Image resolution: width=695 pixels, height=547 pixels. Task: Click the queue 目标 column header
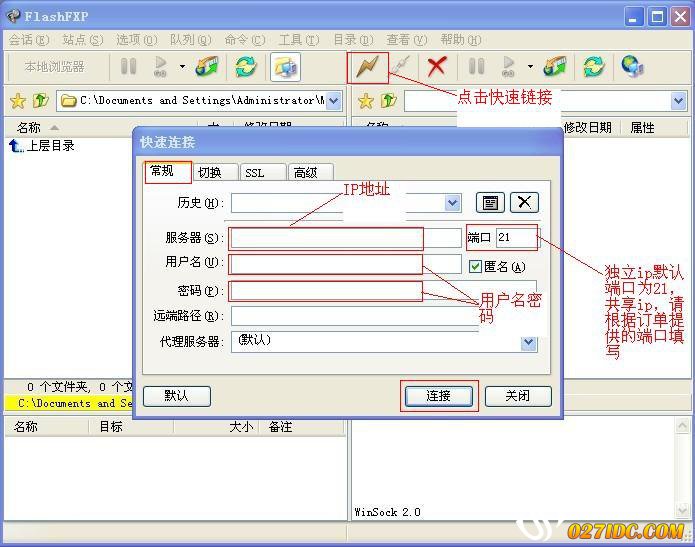click(x=131, y=427)
